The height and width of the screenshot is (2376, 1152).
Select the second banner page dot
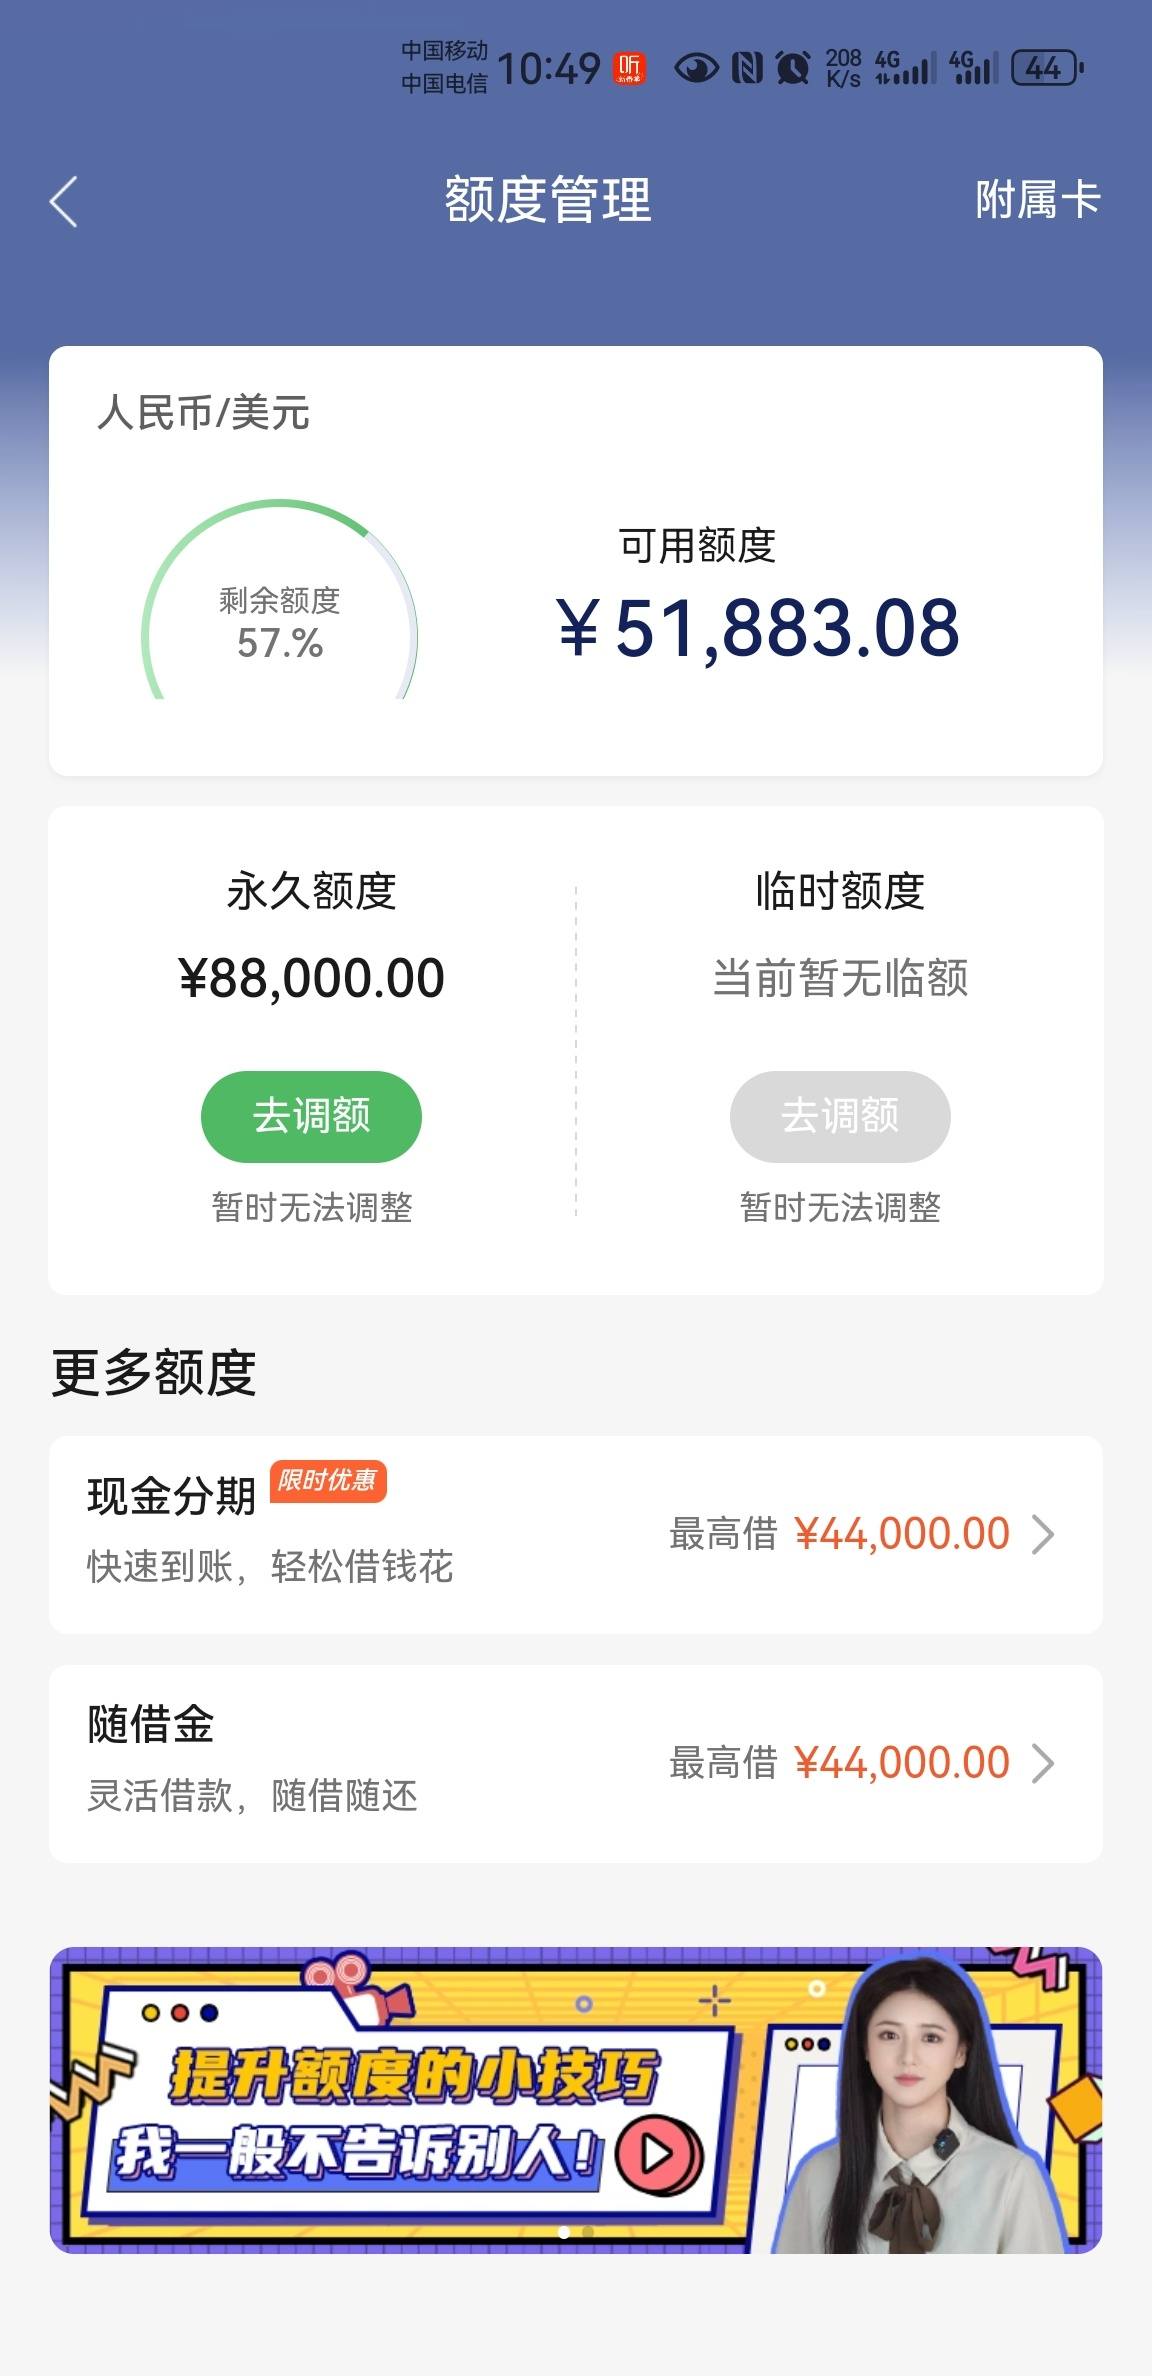point(588,2233)
